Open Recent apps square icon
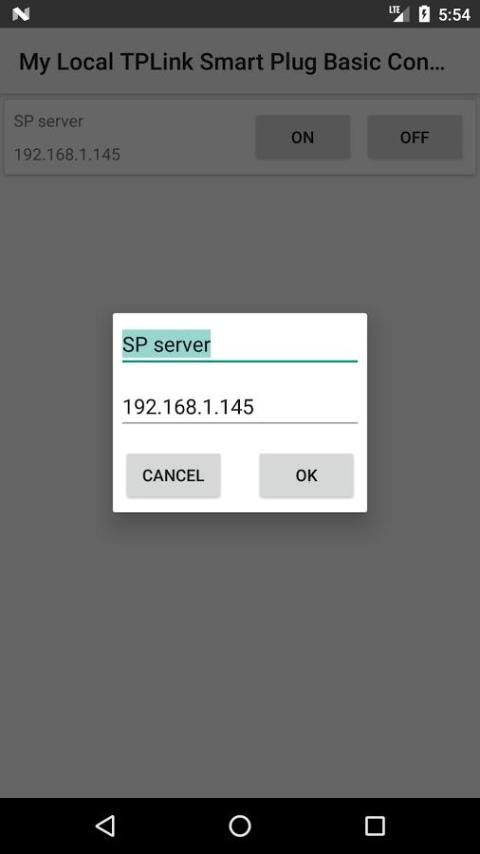Image resolution: width=480 pixels, height=854 pixels. click(375, 826)
